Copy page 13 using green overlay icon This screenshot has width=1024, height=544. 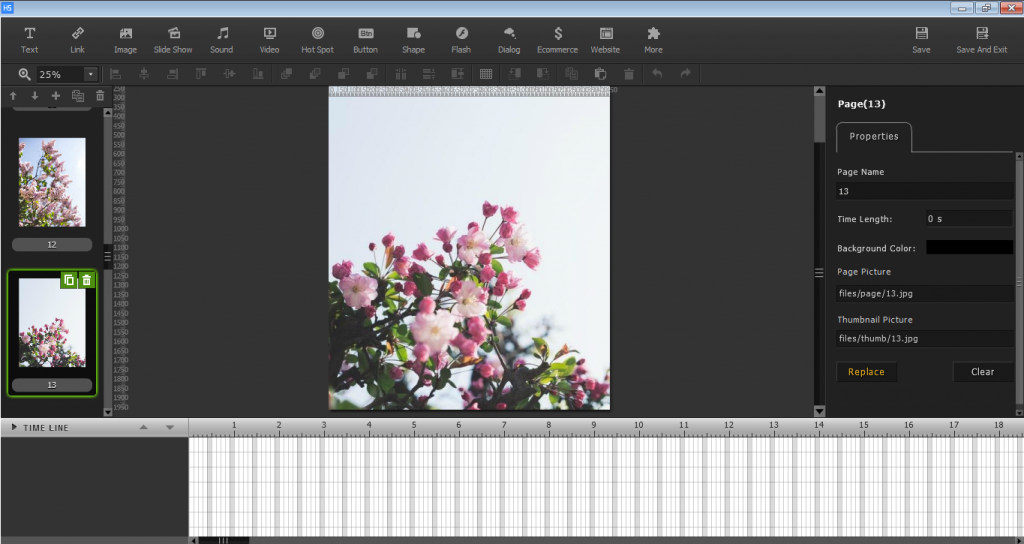(69, 280)
